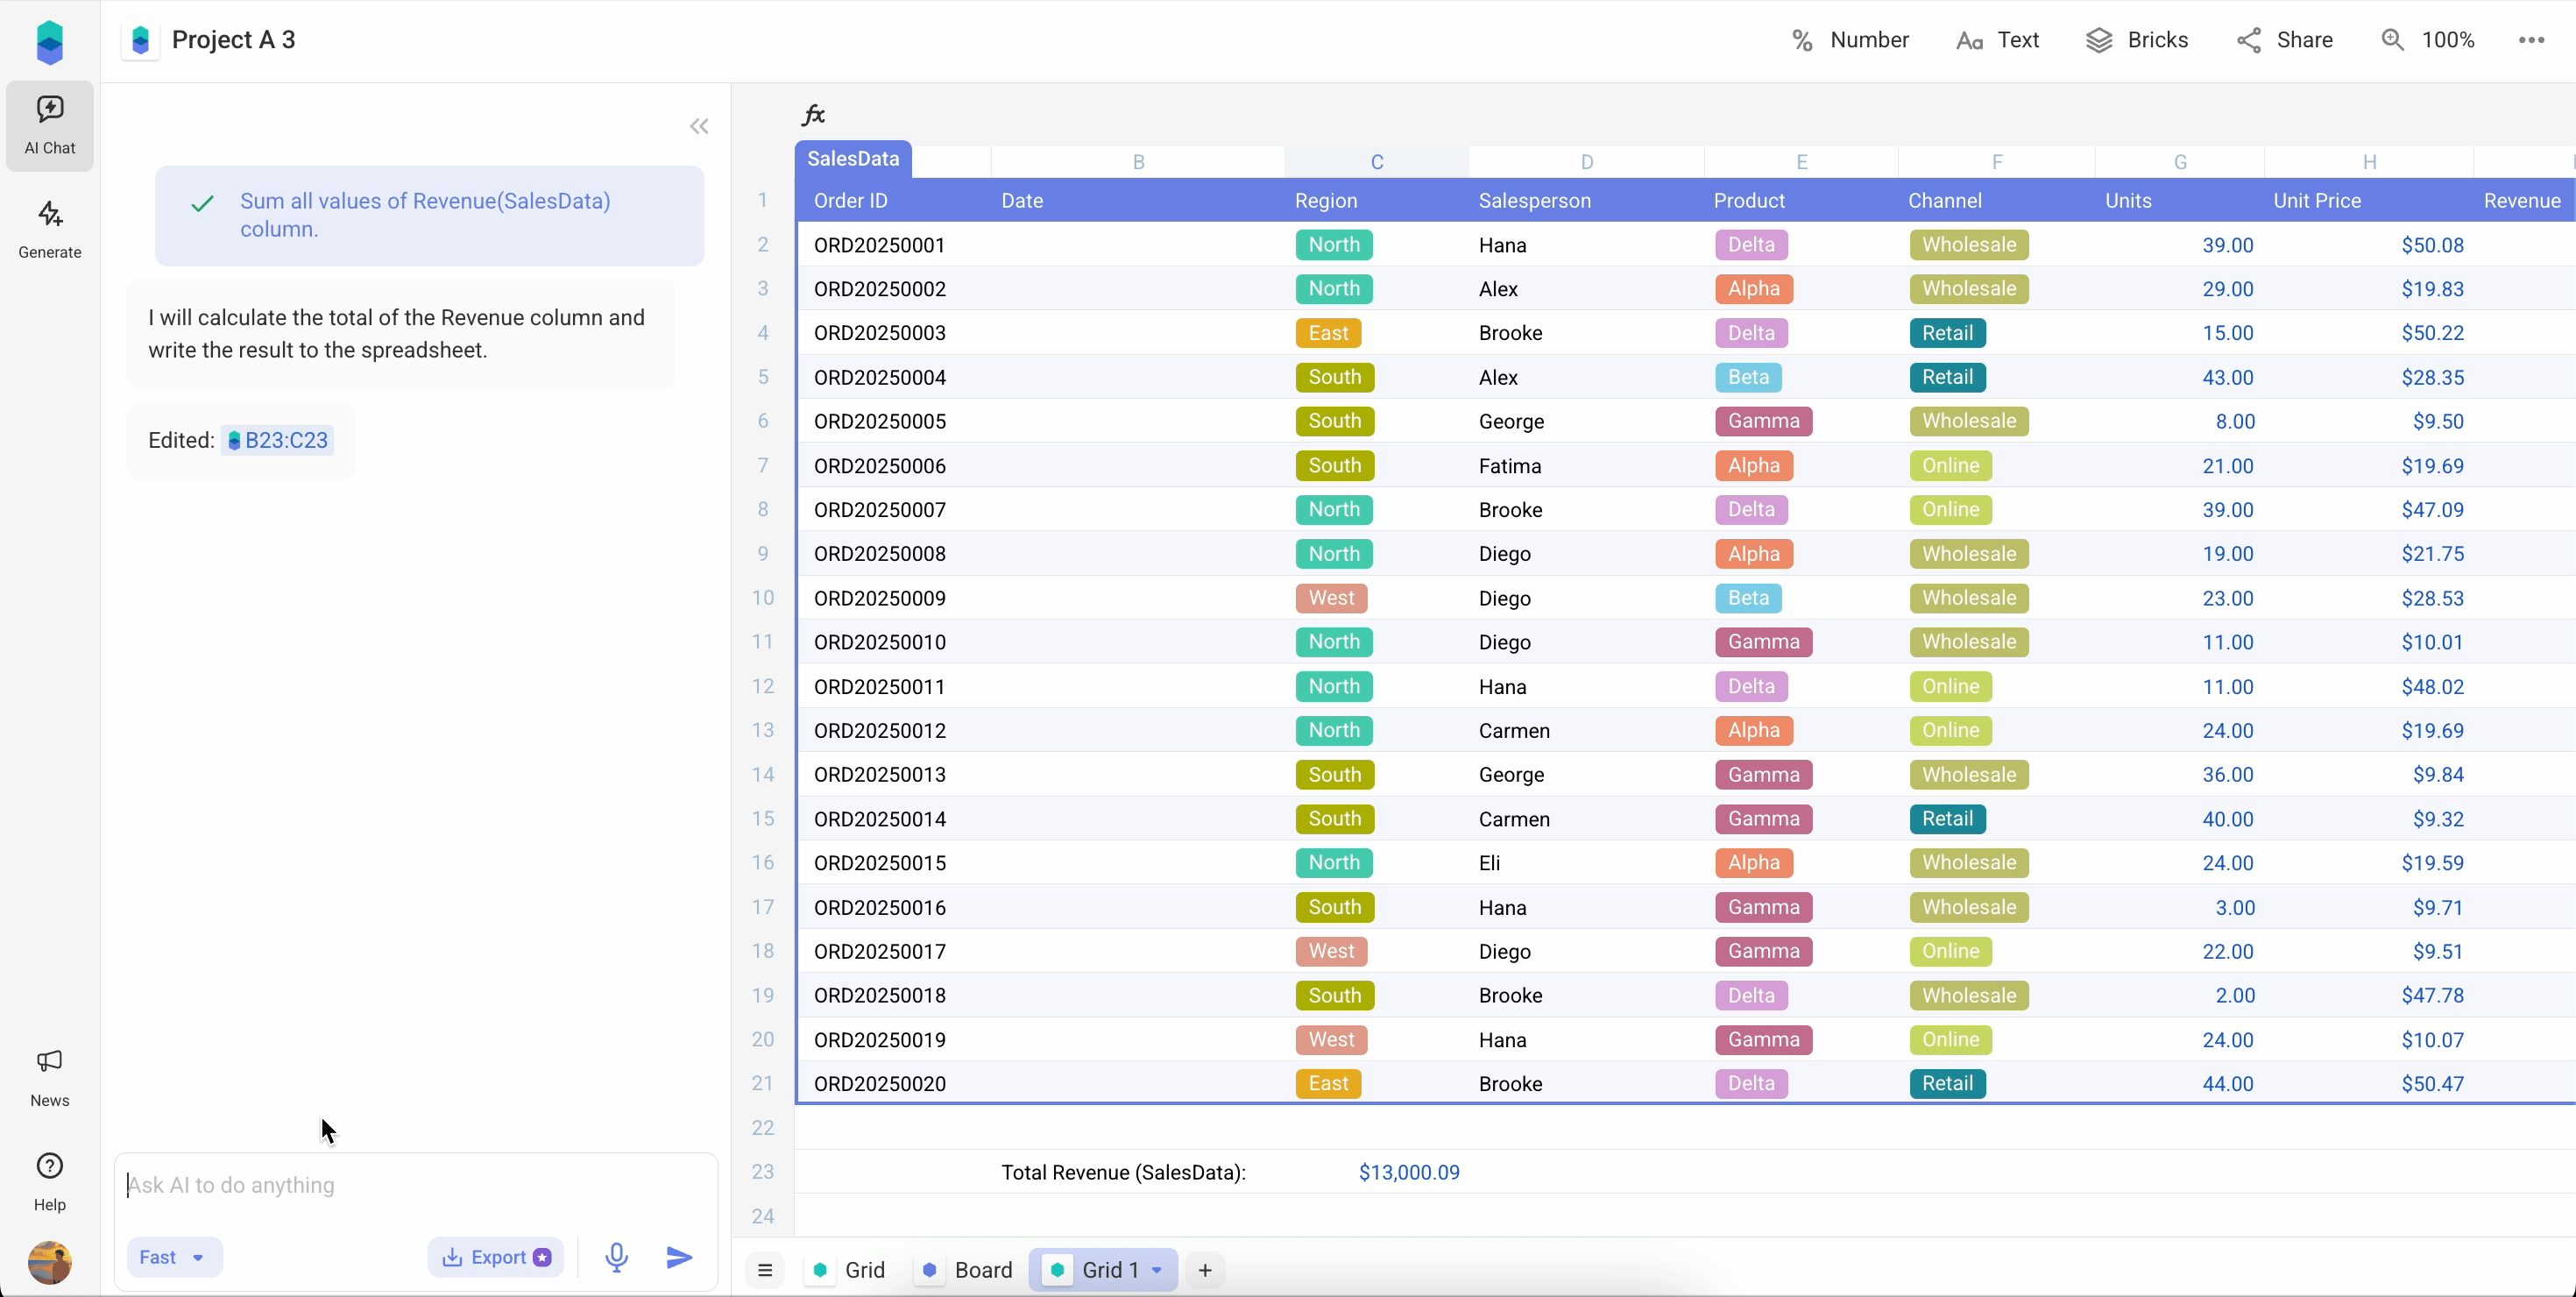Image resolution: width=2576 pixels, height=1297 pixels.
Task: Switch to the Grid tab
Action: [x=849, y=1270]
